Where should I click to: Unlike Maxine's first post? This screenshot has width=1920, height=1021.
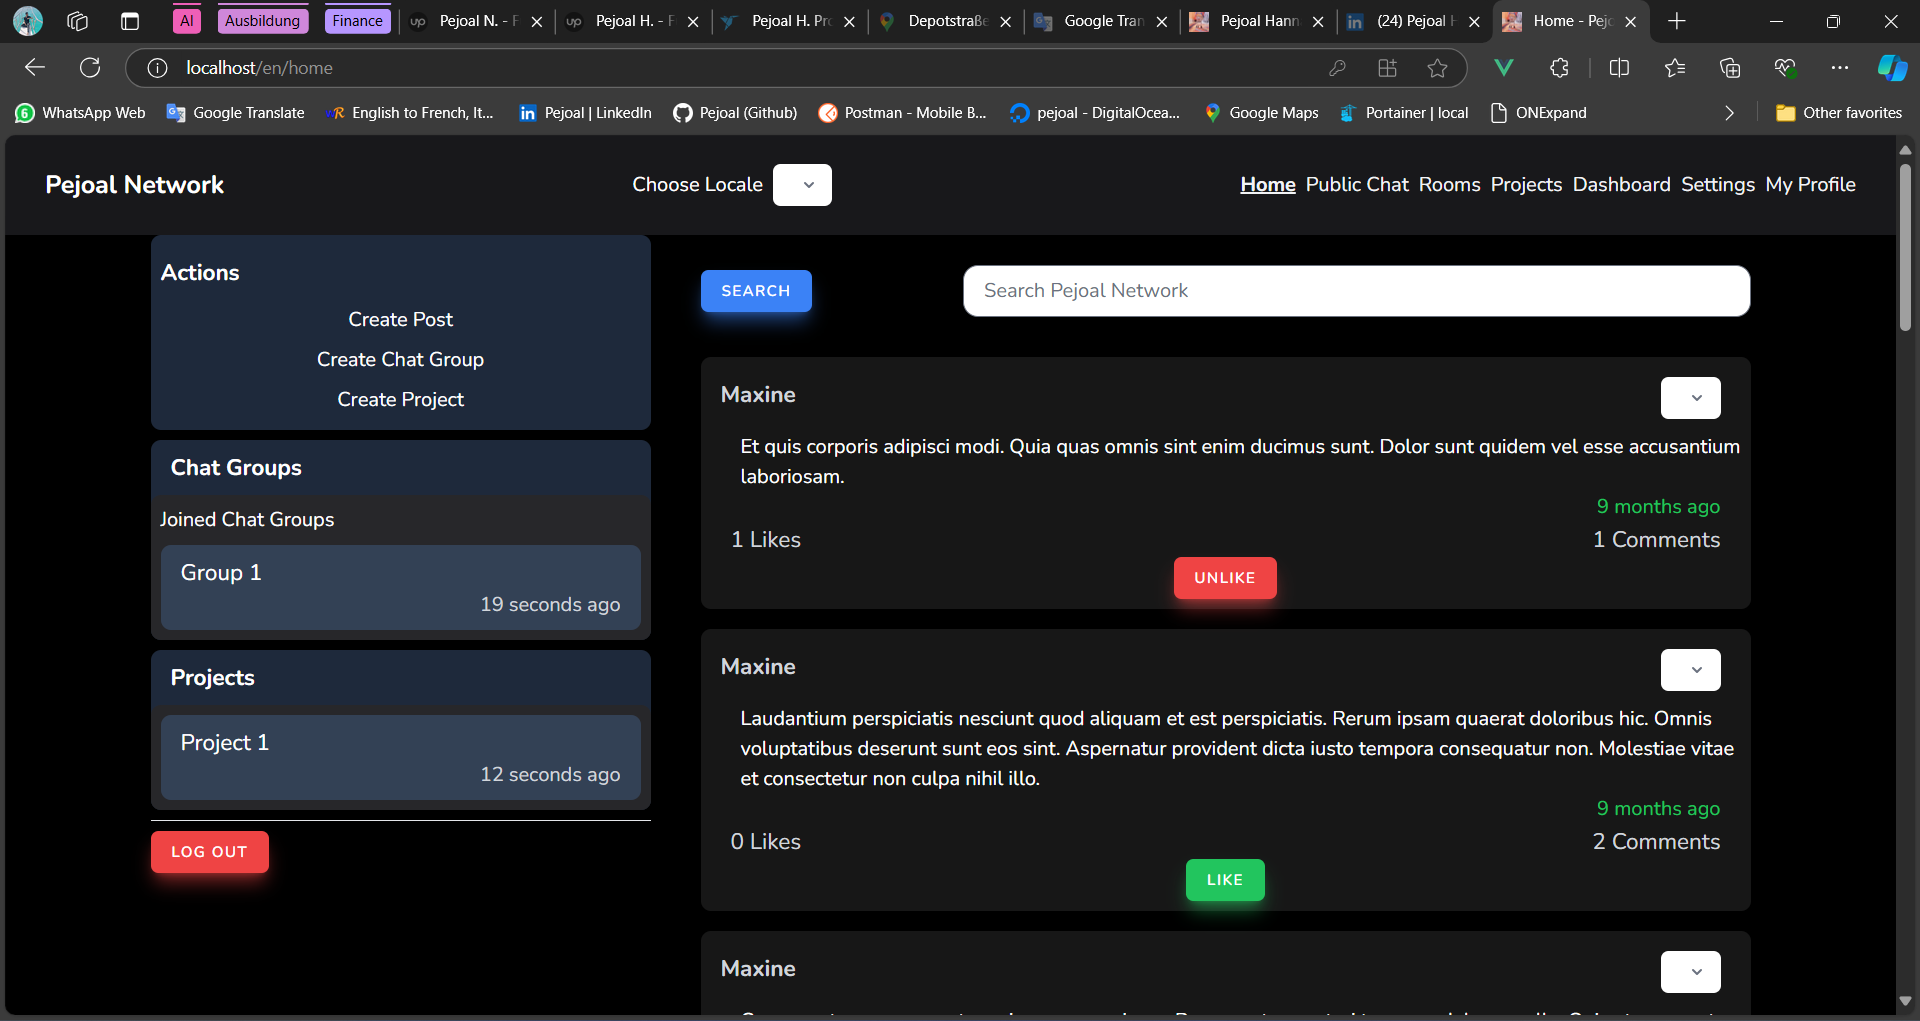(x=1224, y=578)
